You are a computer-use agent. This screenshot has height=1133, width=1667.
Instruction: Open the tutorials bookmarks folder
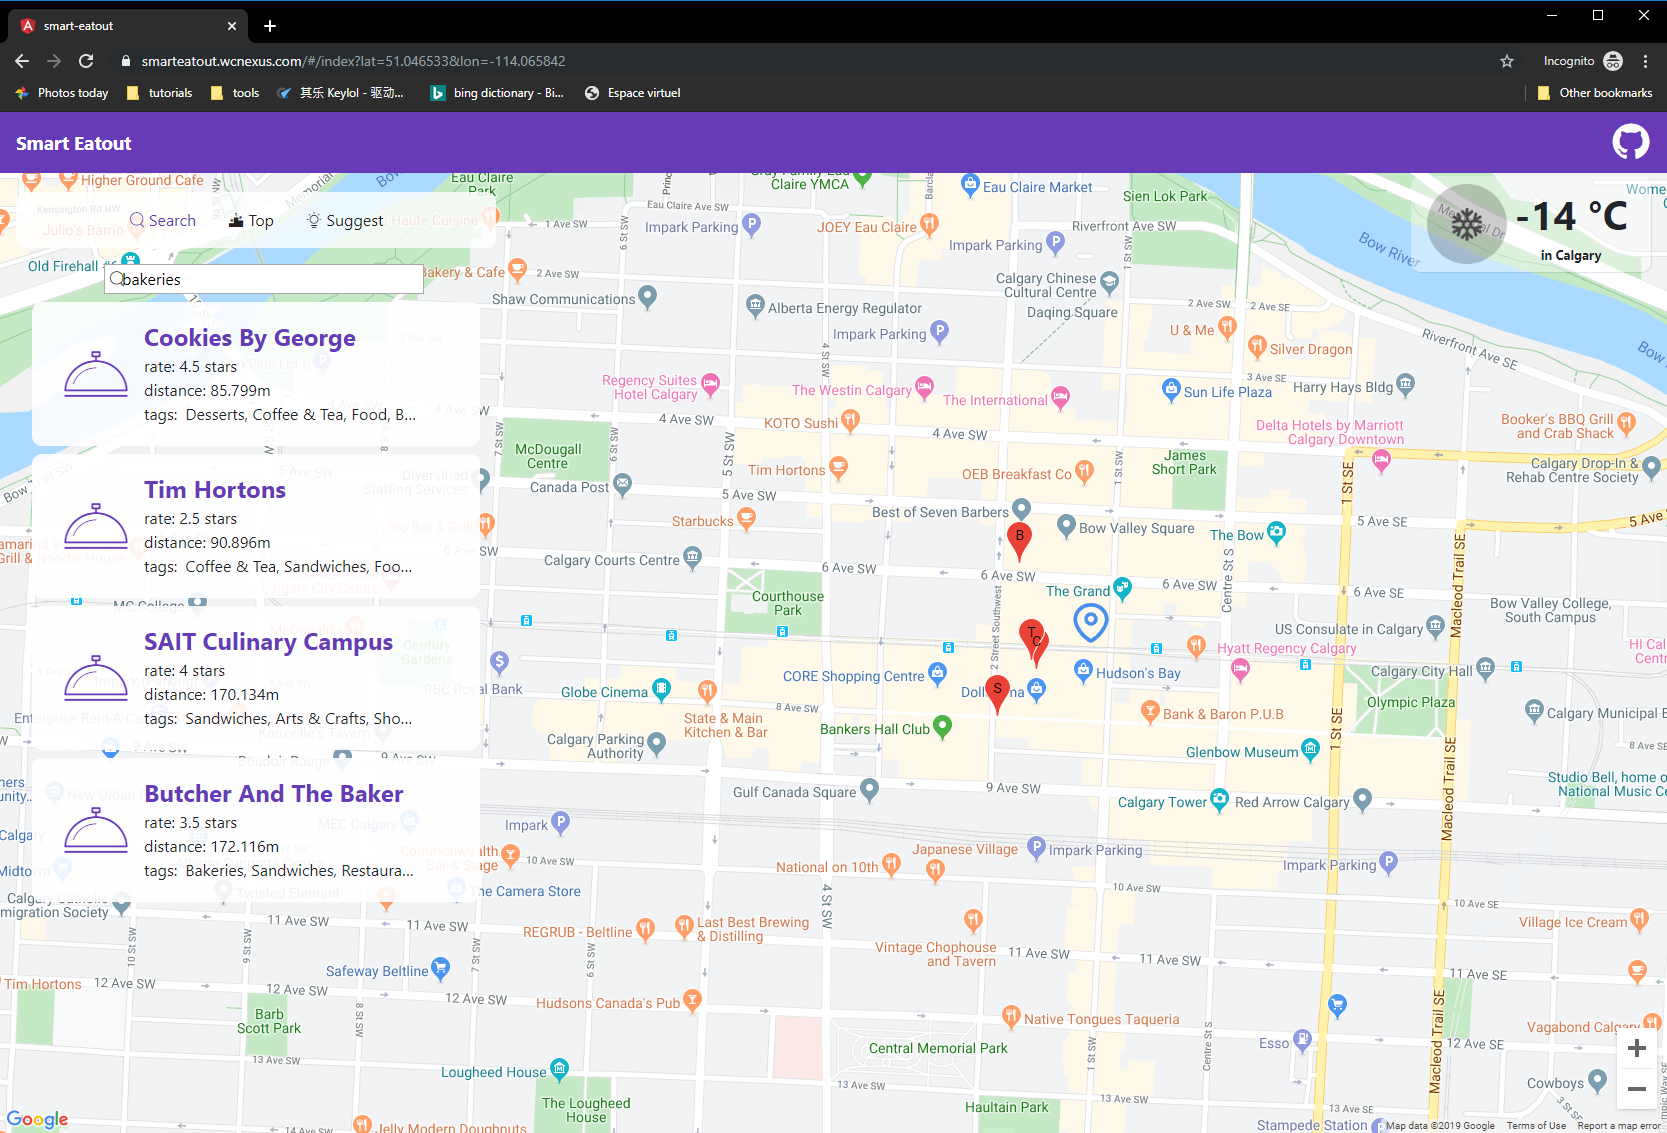click(160, 93)
